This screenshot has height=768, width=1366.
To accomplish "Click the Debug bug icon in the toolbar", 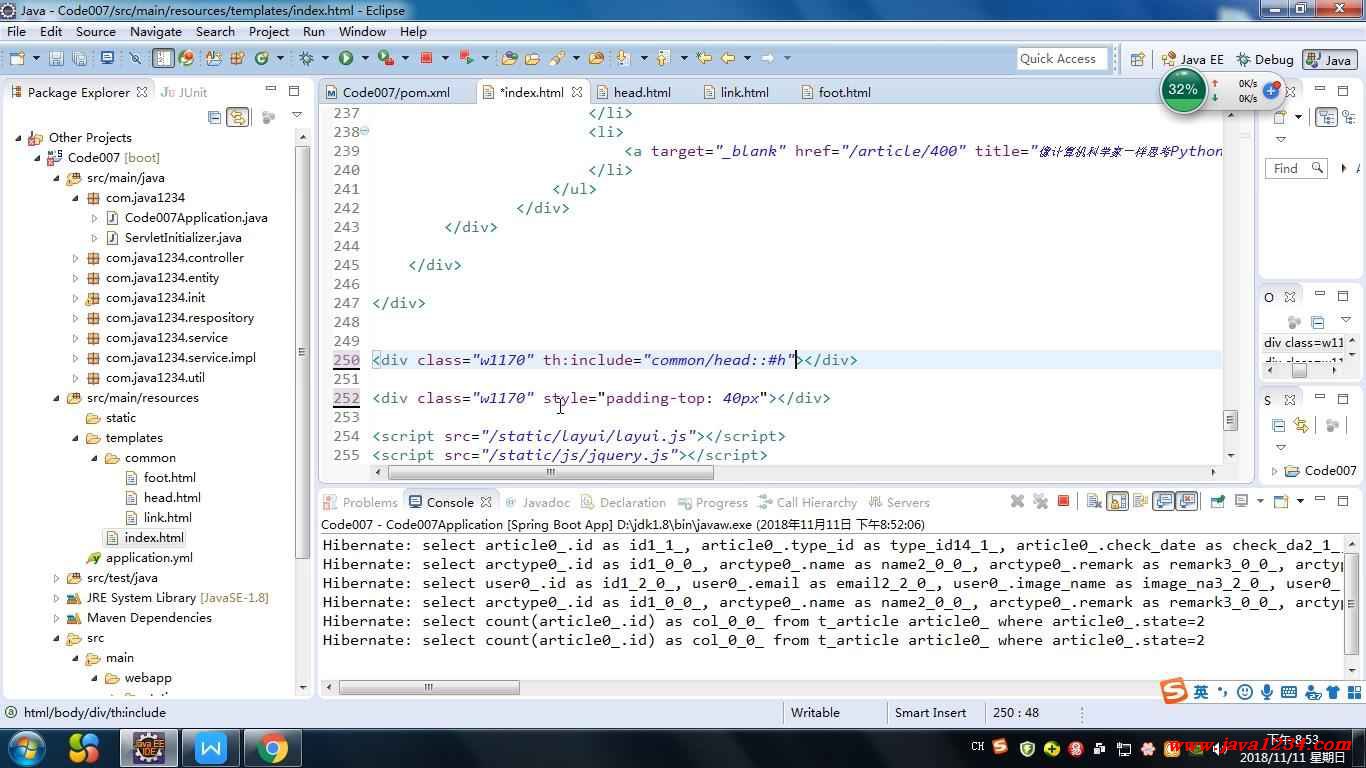I will pyautogui.click(x=305, y=58).
